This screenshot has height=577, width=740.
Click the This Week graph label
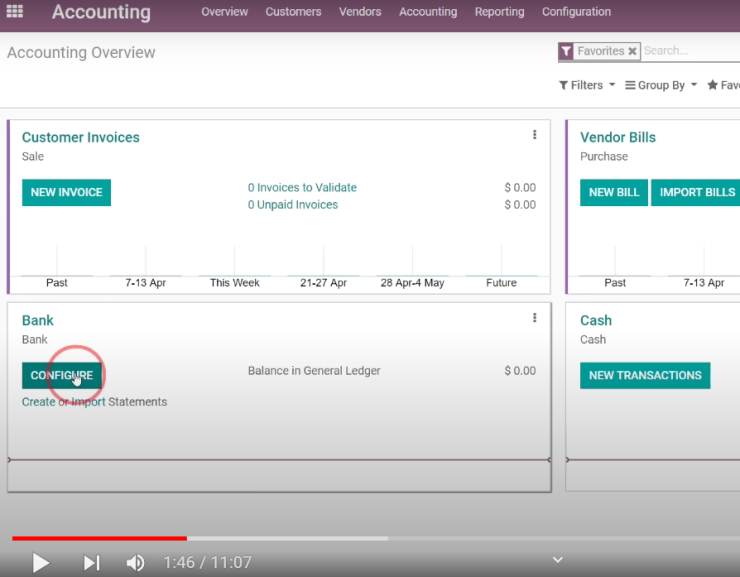pyautogui.click(x=235, y=283)
